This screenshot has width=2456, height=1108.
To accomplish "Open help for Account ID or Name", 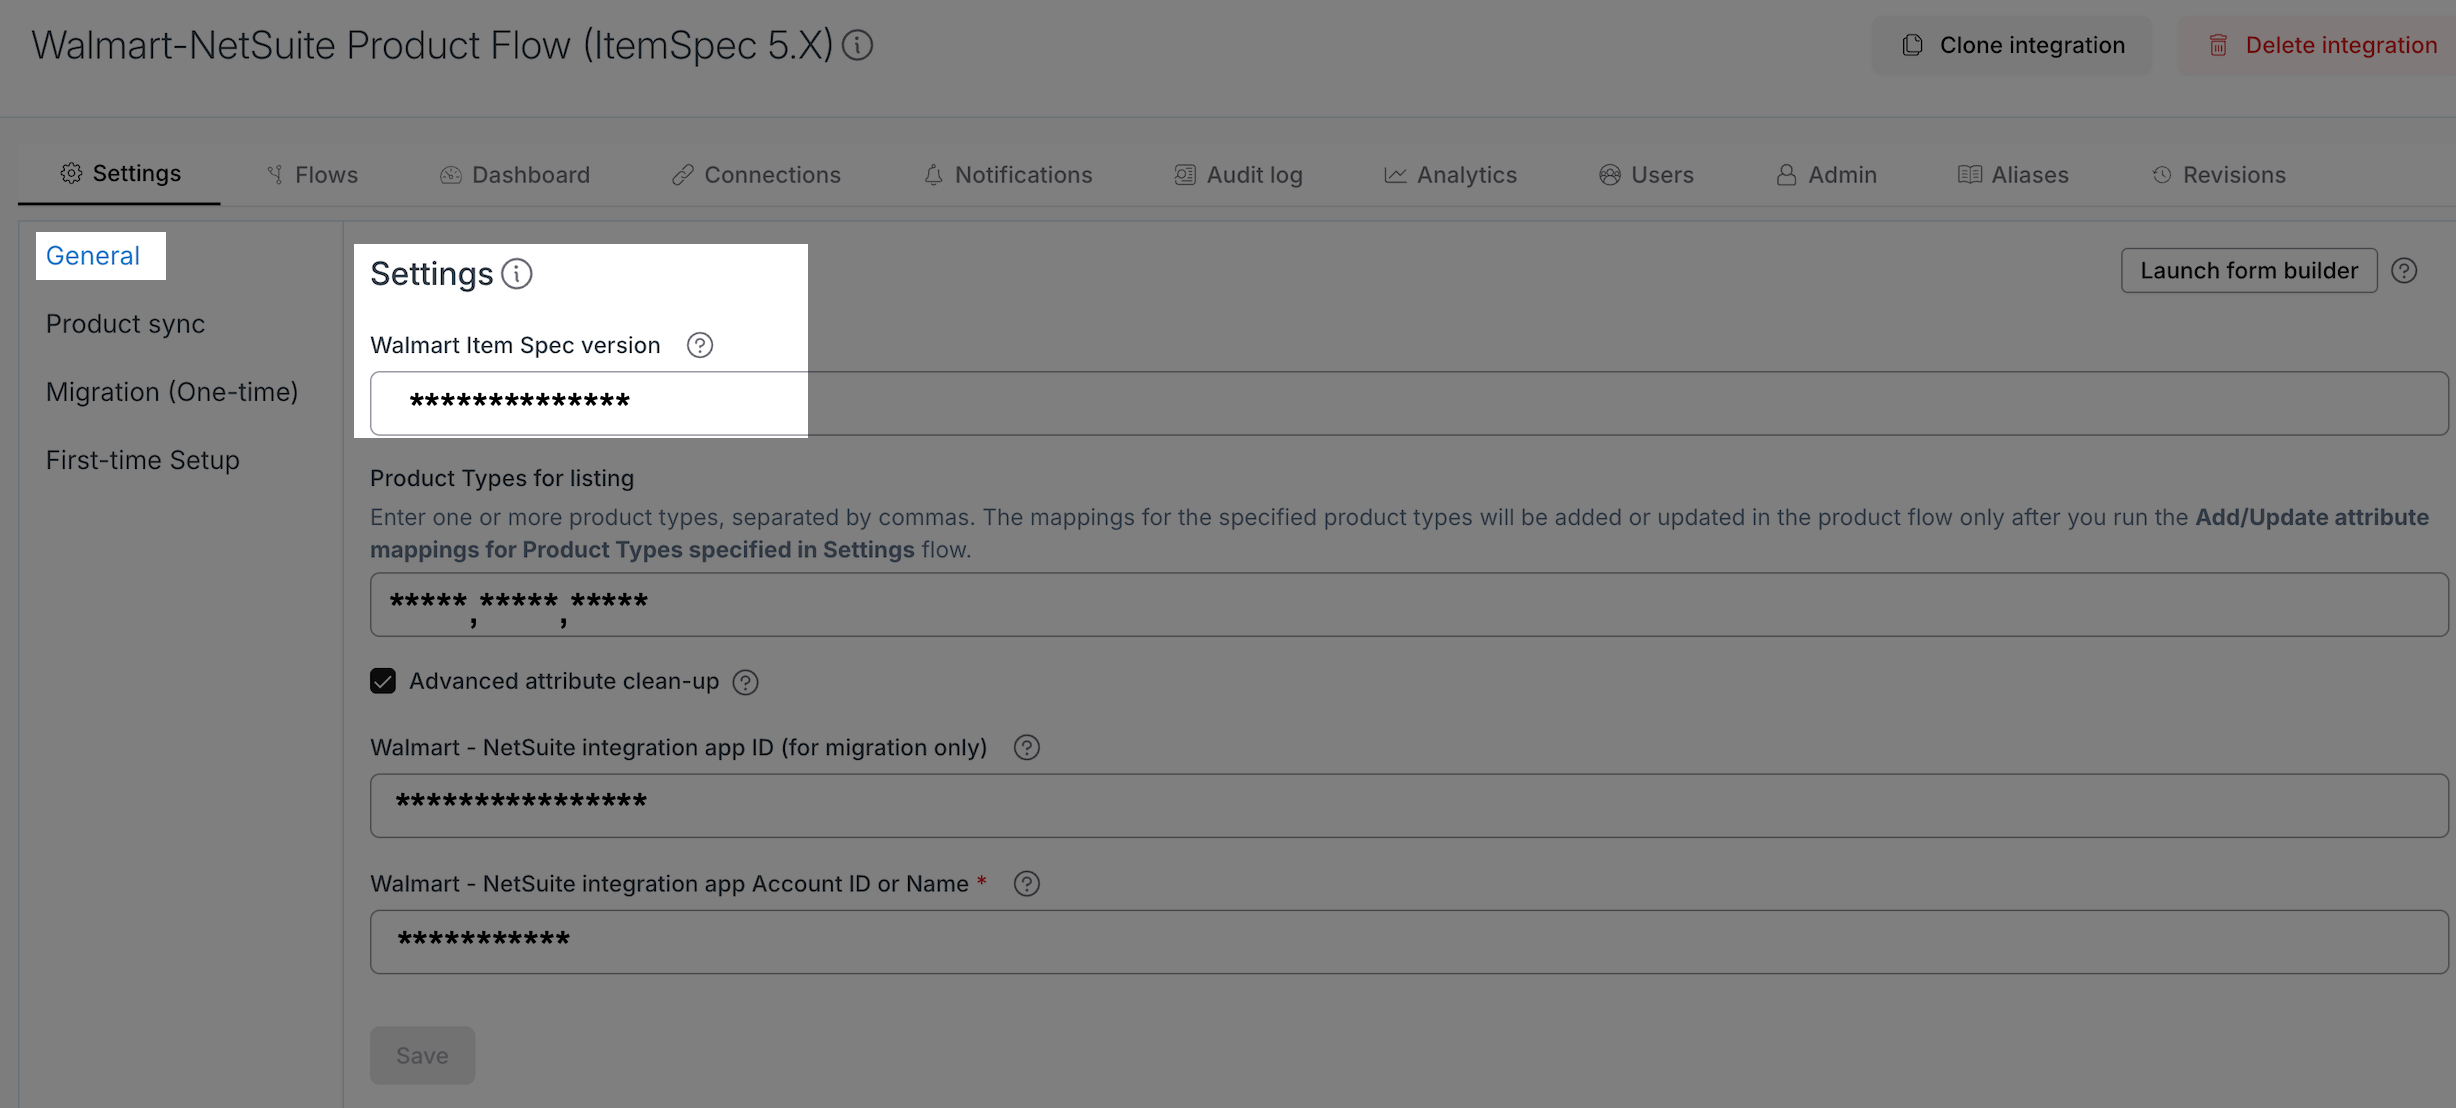I will click(1026, 884).
